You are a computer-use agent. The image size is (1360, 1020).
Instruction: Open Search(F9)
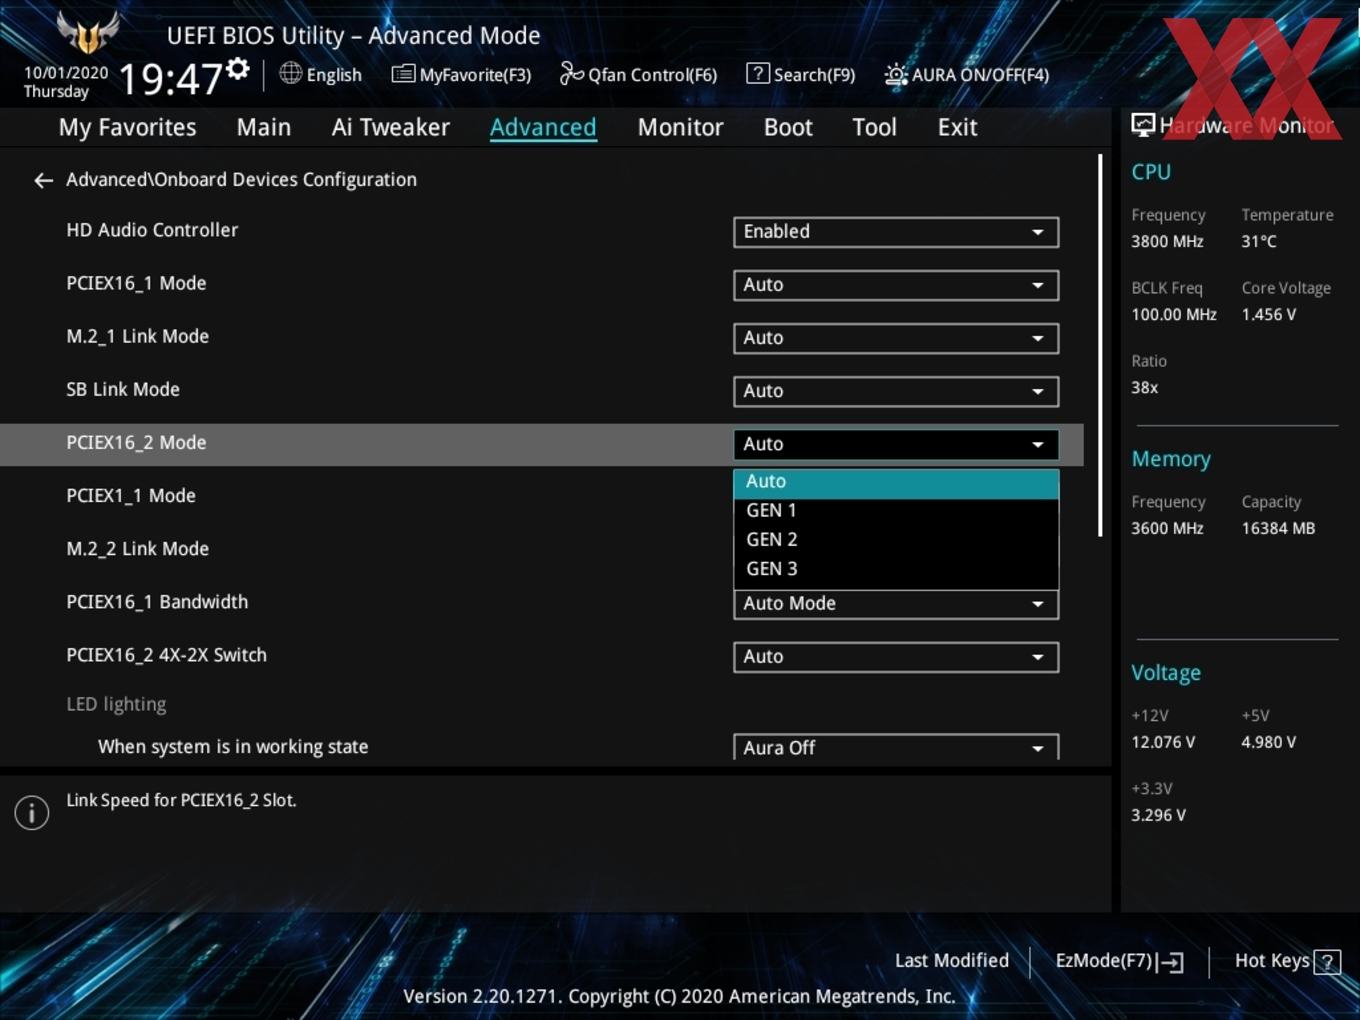[801, 74]
